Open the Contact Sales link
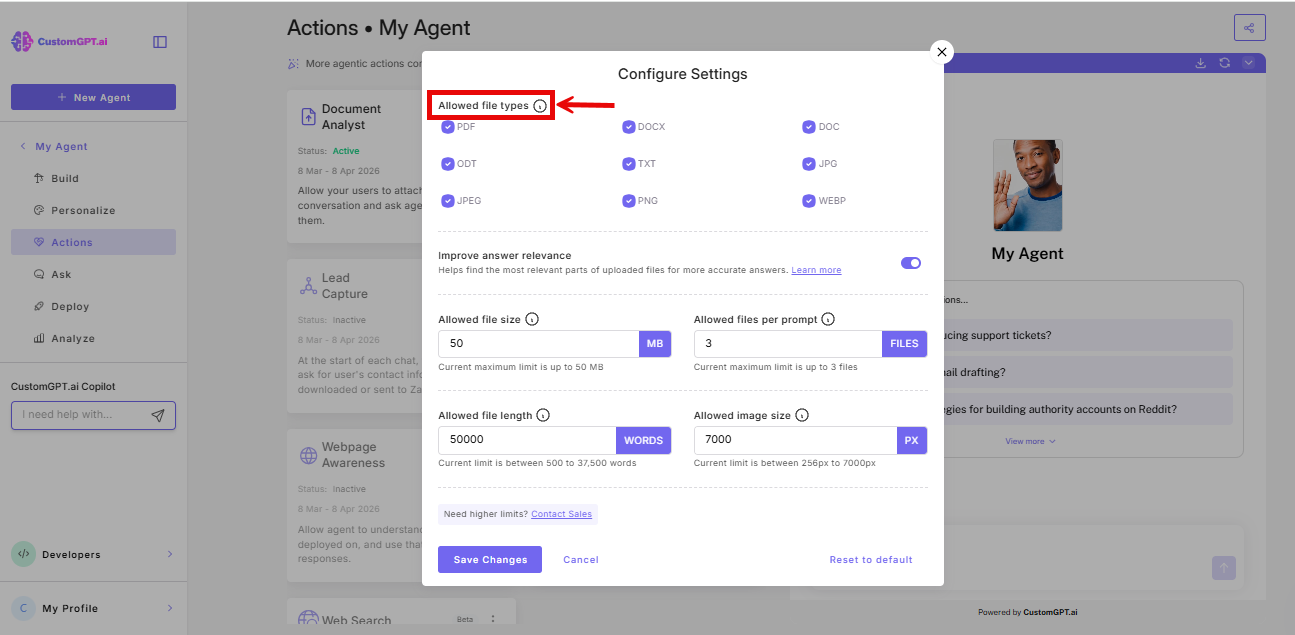 click(x=561, y=513)
